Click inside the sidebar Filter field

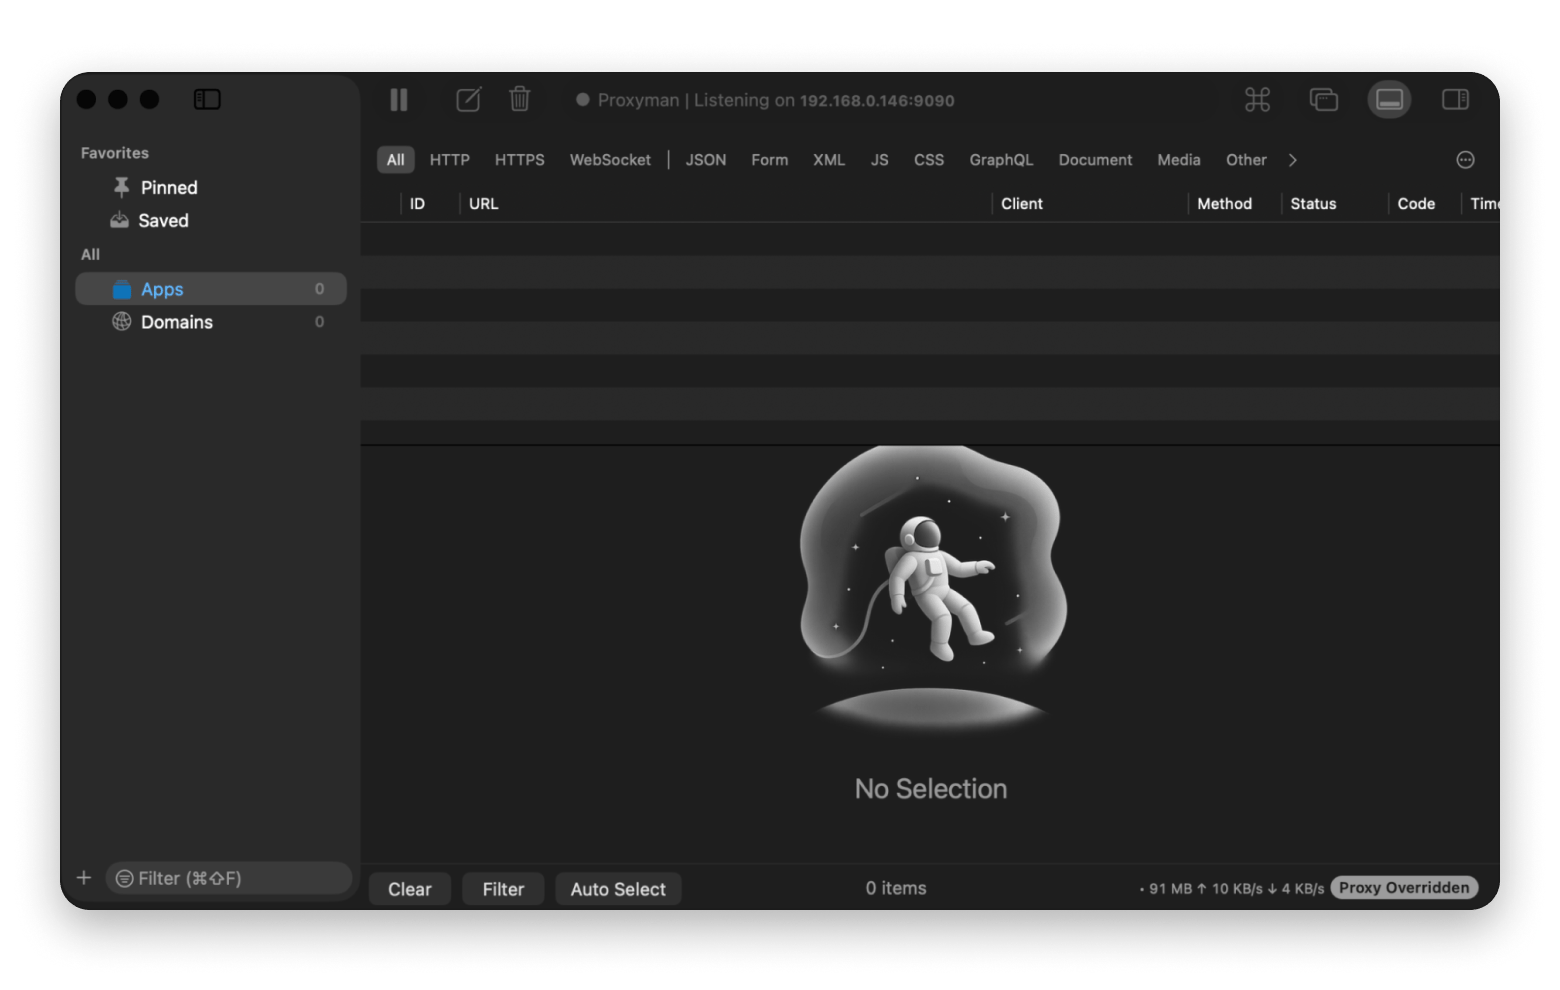(x=228, y=878)
